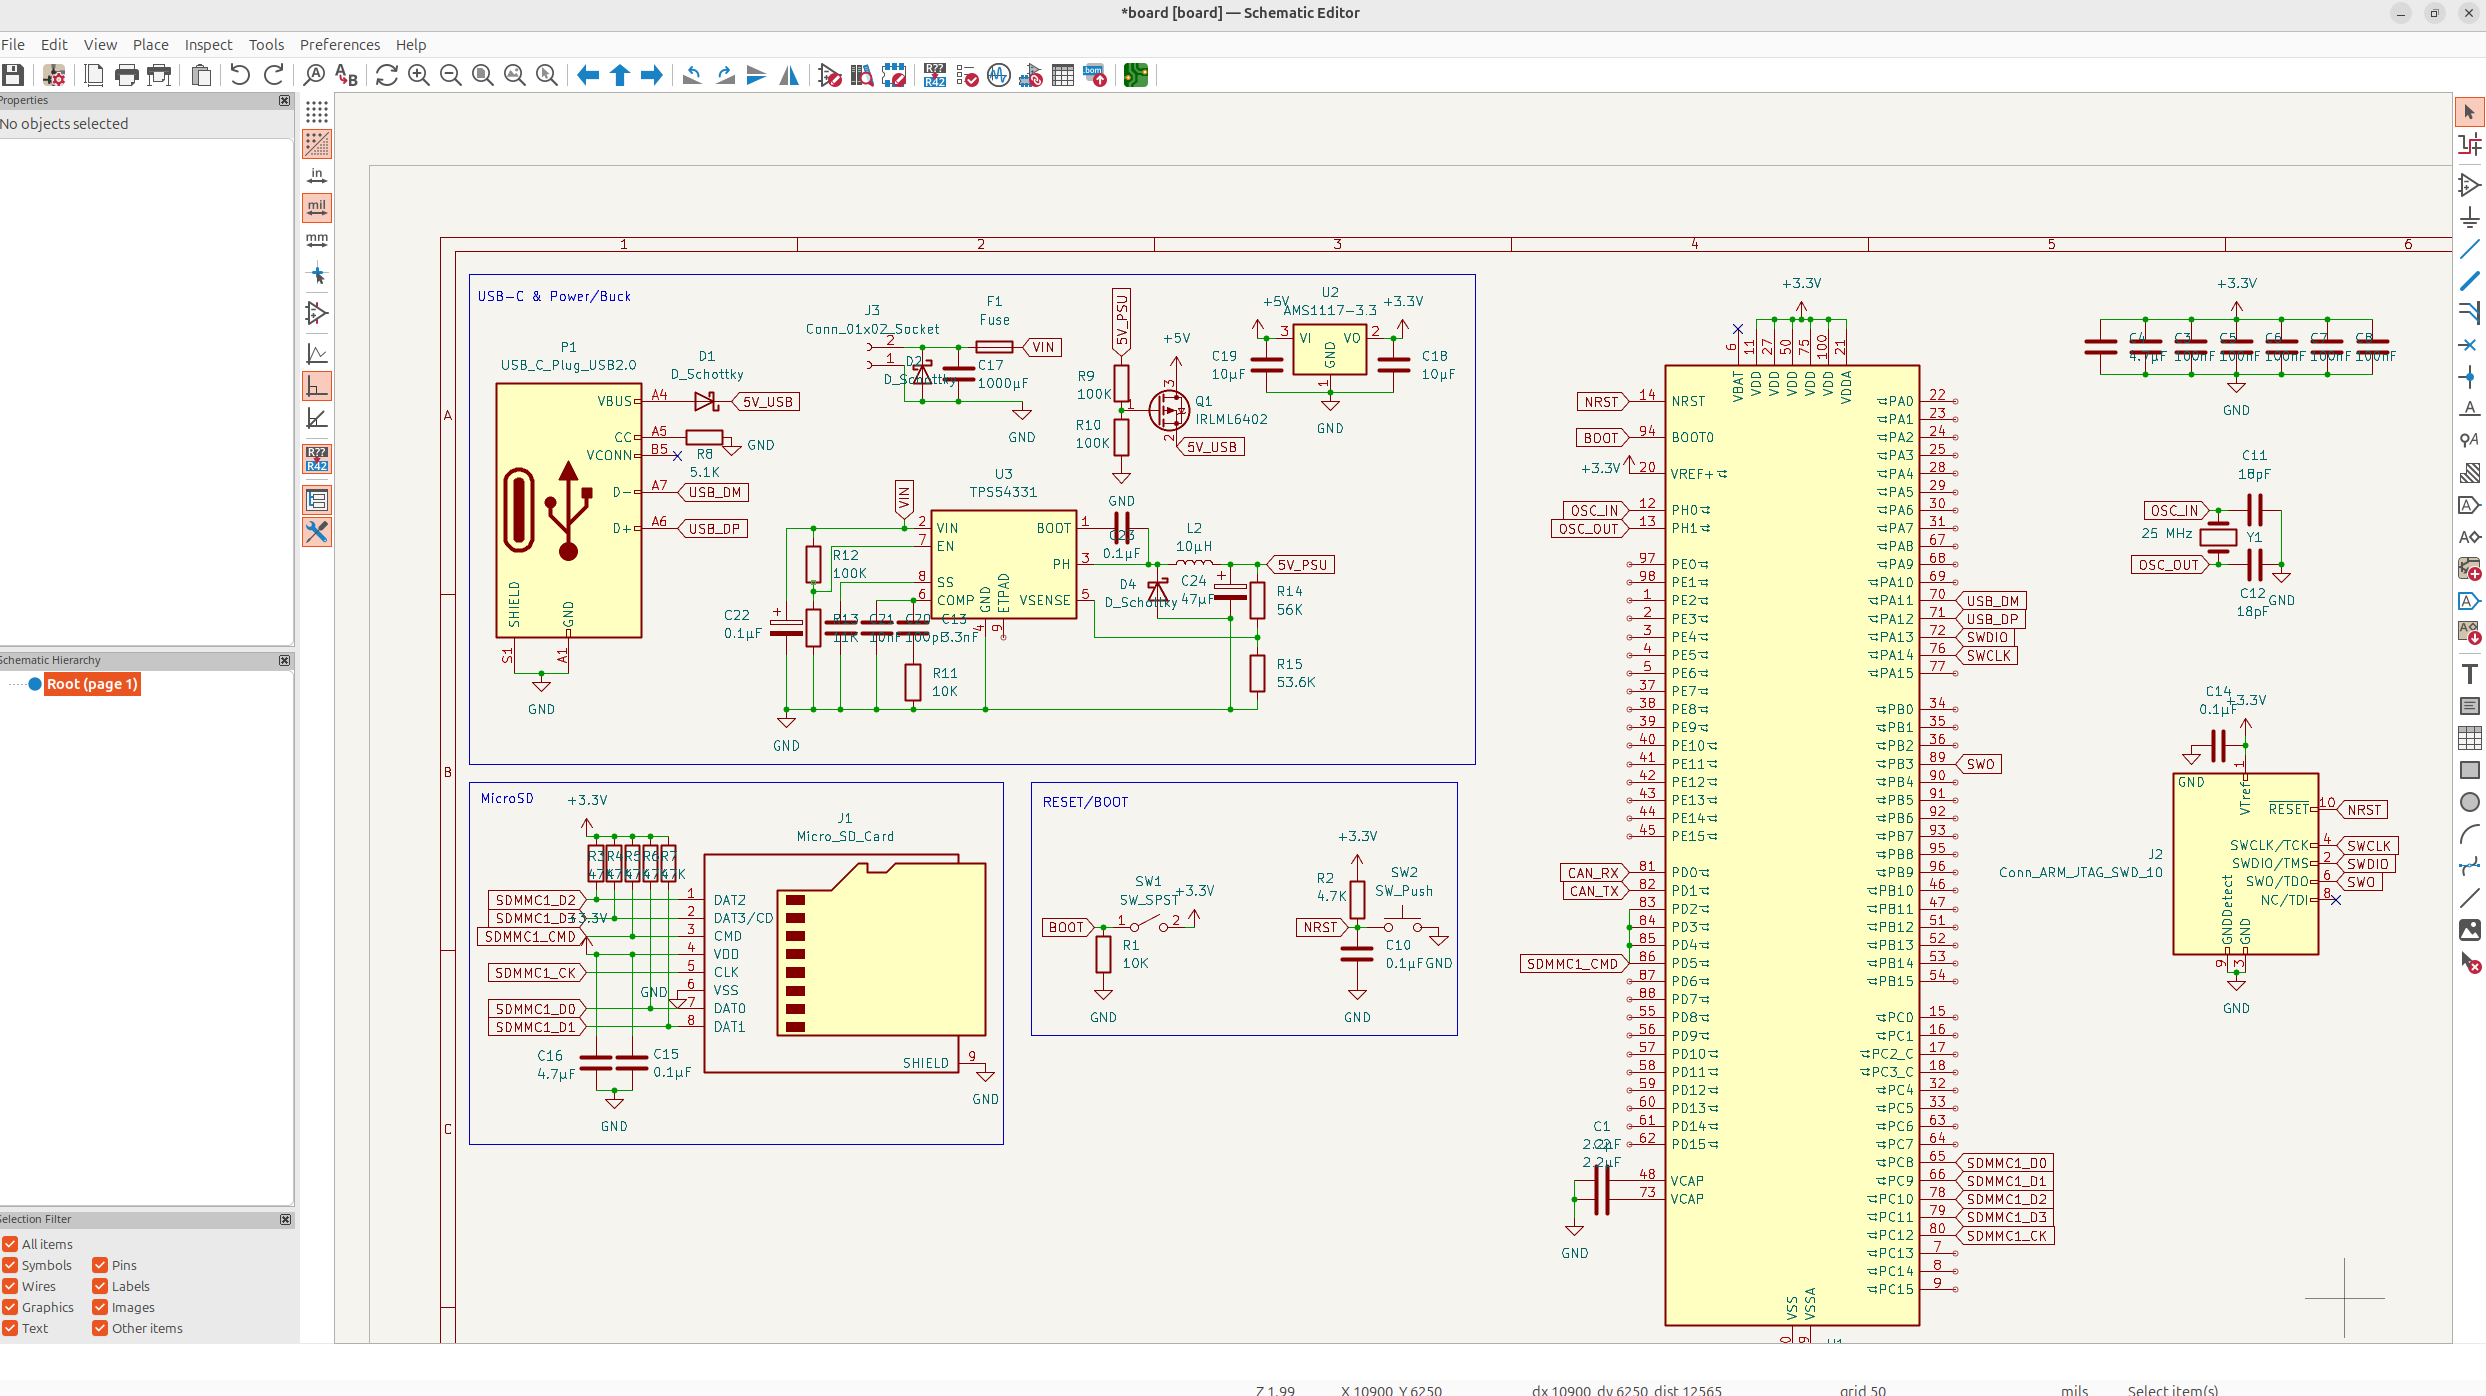Close the Properties panel
The height and width of the screenshot is (1396, 2486).
pyautogui.click(x=285, y=100)
